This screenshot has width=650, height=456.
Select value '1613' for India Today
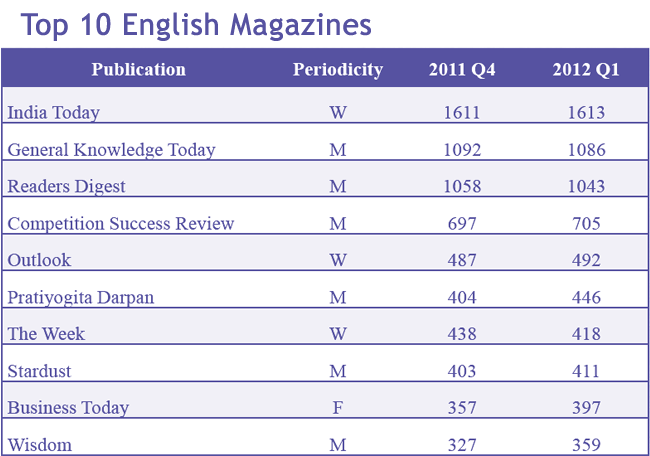click(x=586, y=113)
